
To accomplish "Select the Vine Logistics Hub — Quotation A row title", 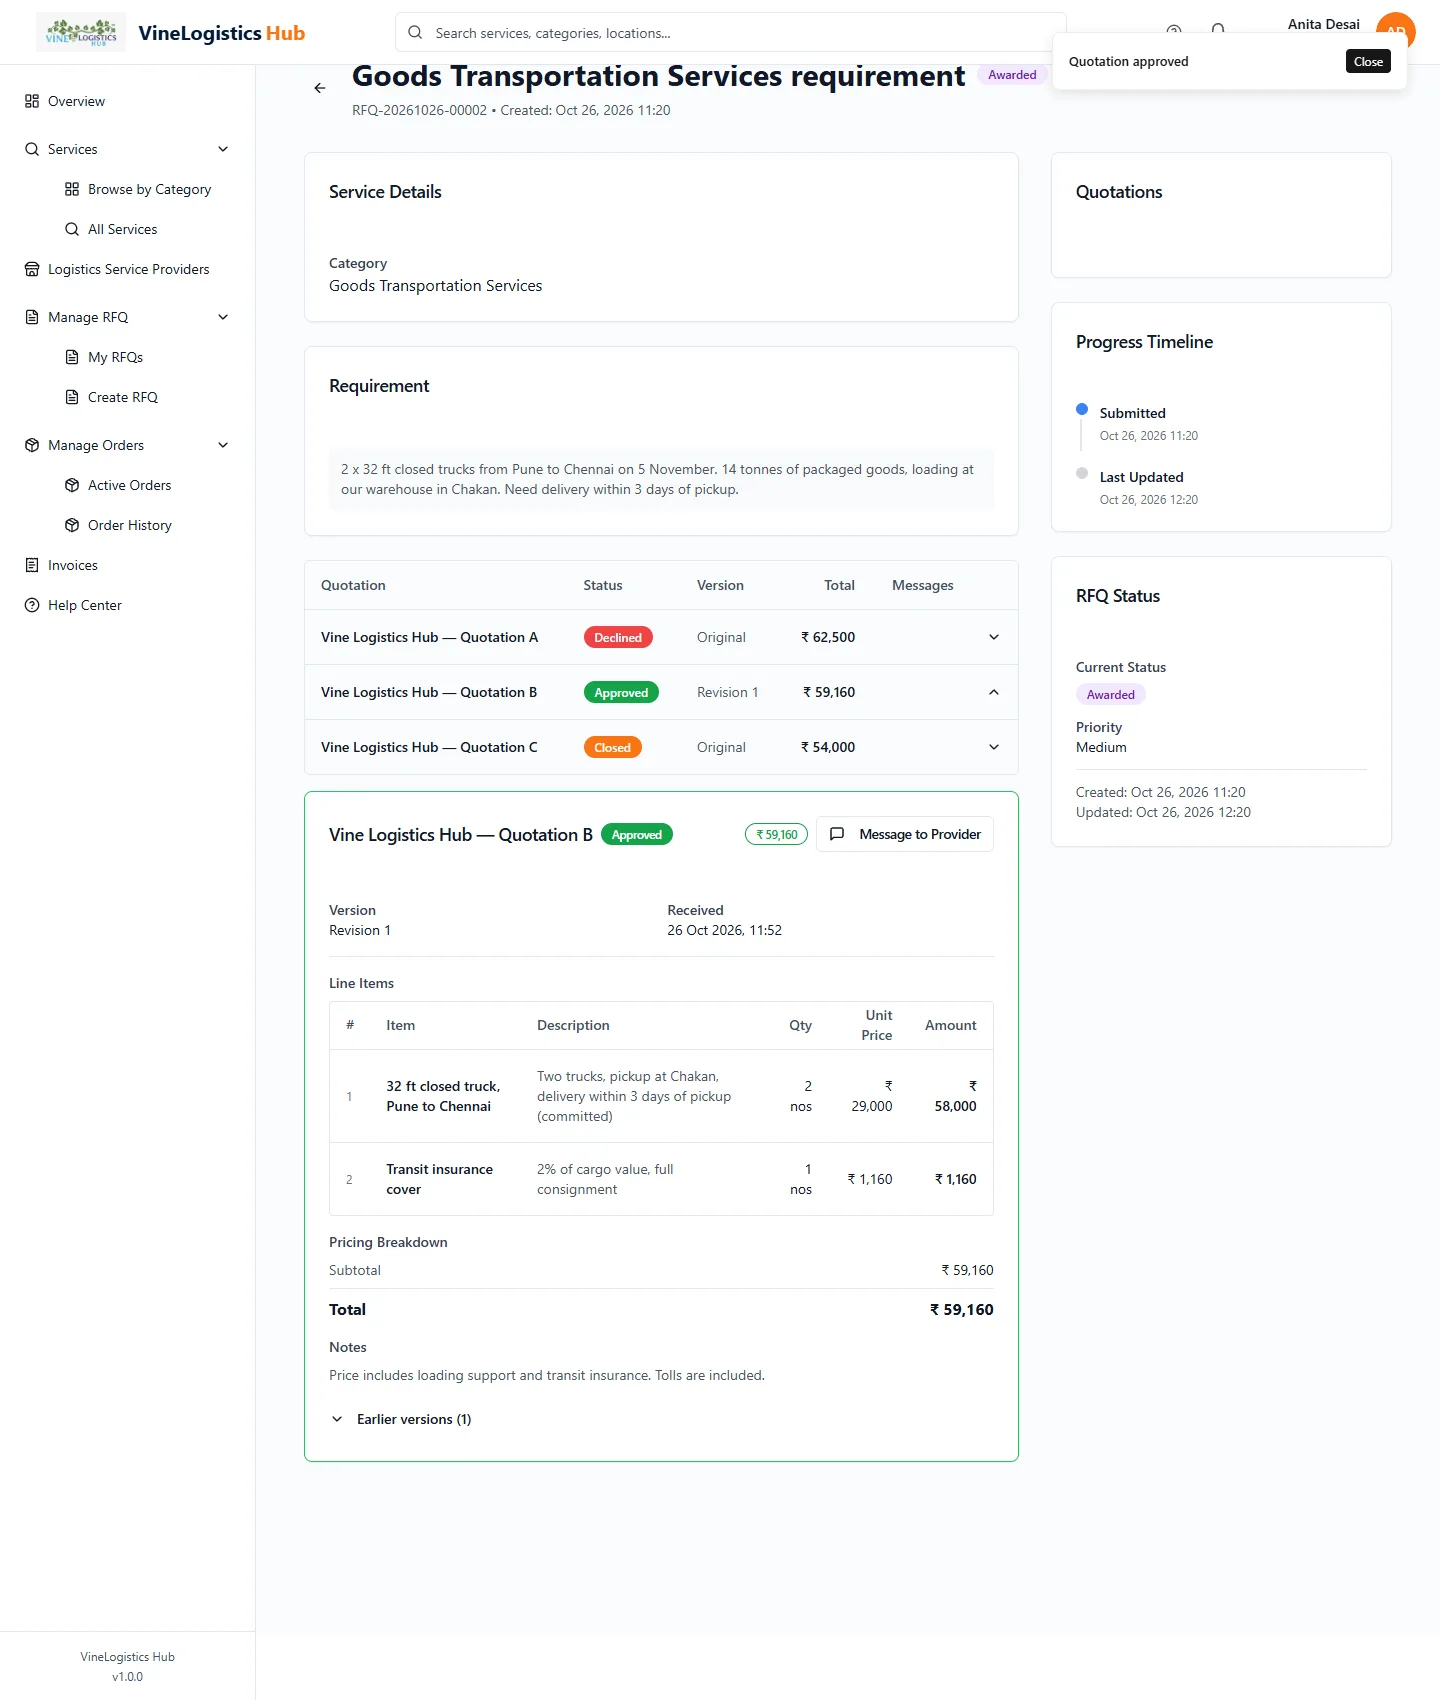I will coord(429,637).
